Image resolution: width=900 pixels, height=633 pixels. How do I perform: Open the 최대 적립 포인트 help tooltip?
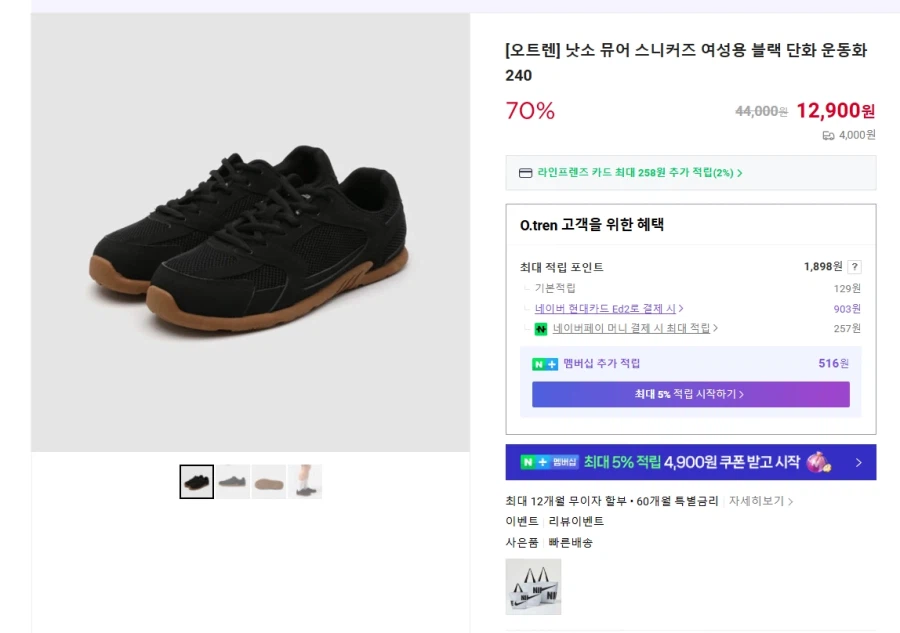pos(854,267)
